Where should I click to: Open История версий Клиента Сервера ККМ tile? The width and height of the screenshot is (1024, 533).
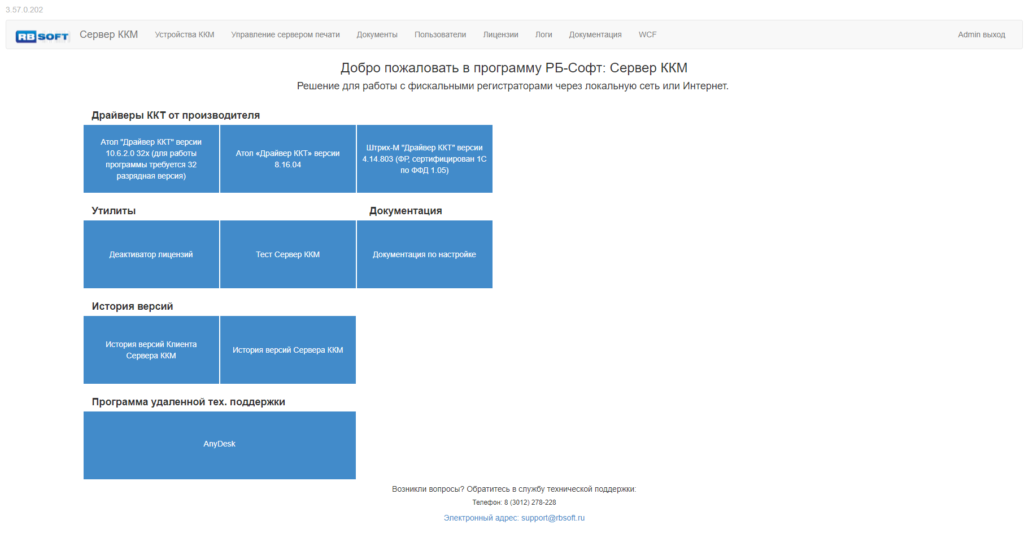point(151,350)
